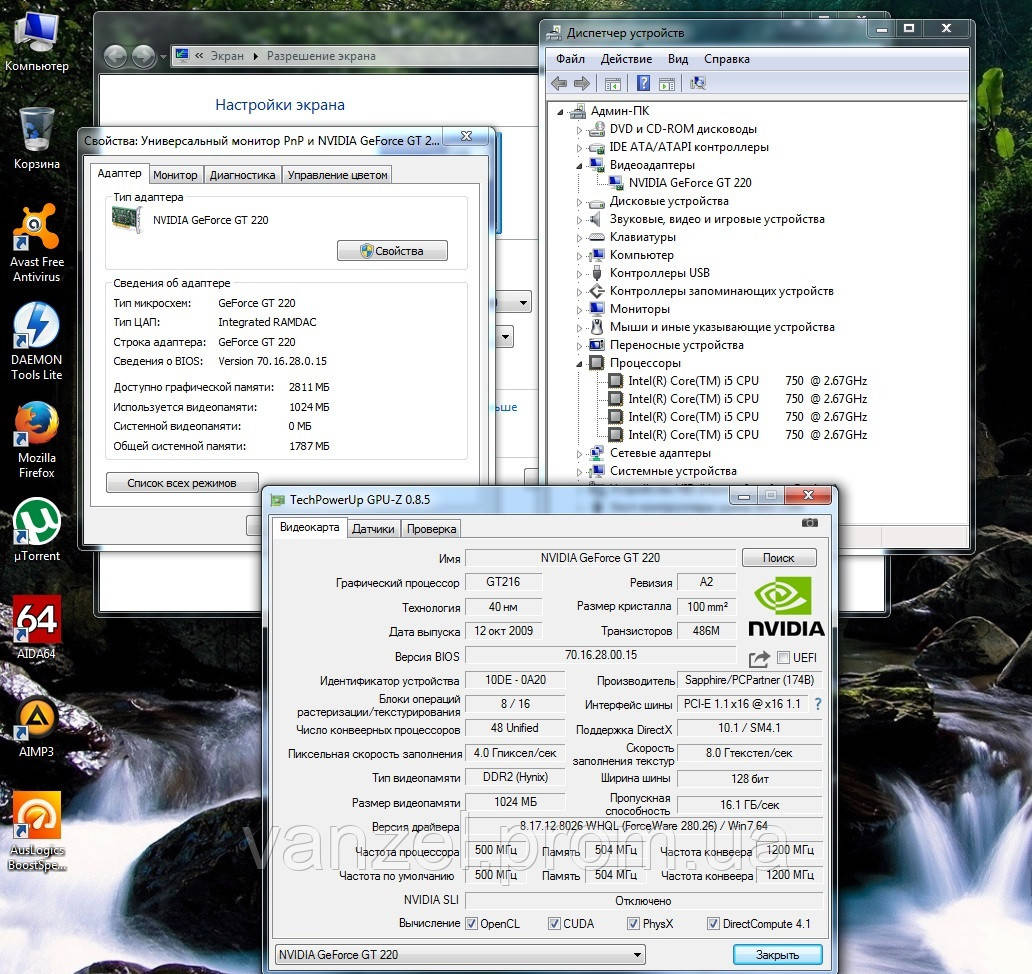Toggle the PhysX checkbox in GPU-Z
1032x974 pixels.
(633, 923)
